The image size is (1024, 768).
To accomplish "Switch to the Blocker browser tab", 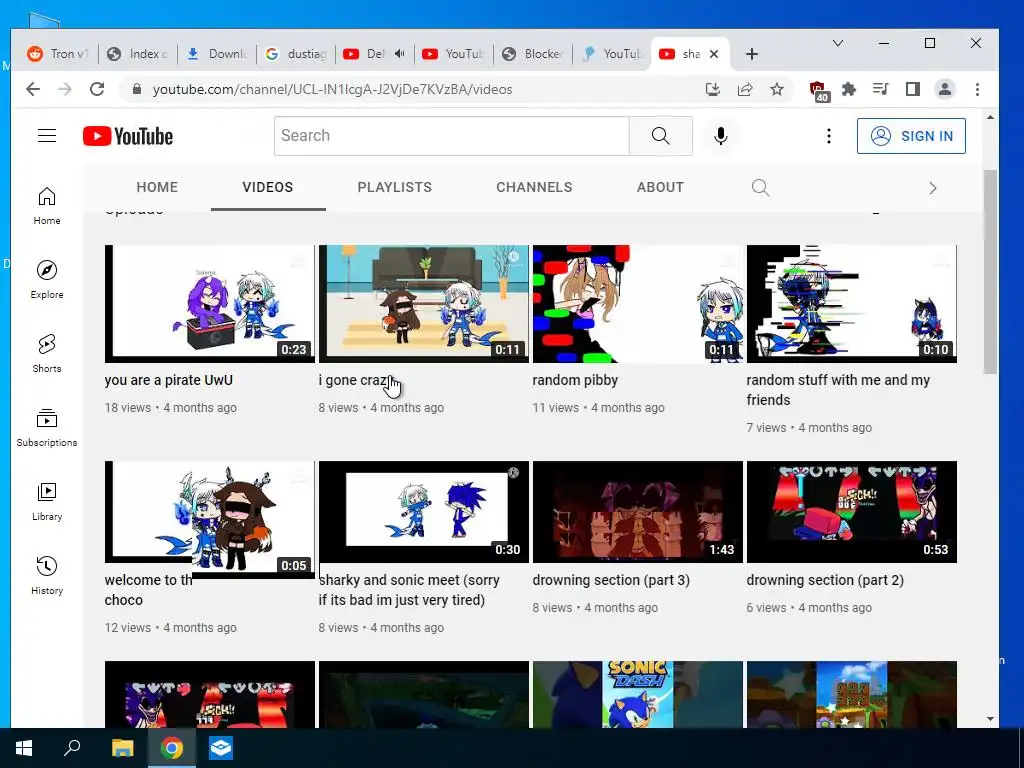I will click(533, 54).
